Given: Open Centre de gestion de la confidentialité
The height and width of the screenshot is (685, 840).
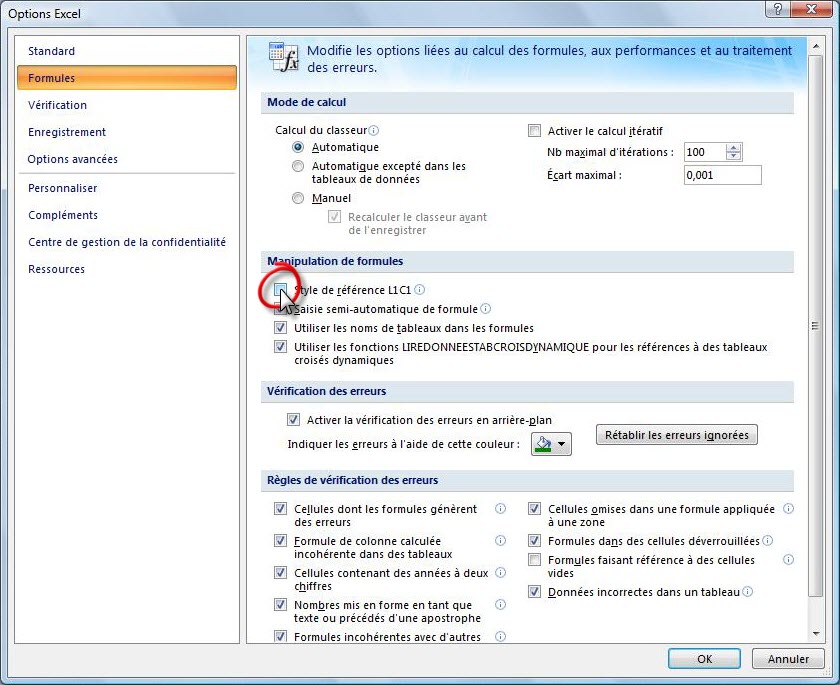Looking at the screenshot, I should 127,242.
